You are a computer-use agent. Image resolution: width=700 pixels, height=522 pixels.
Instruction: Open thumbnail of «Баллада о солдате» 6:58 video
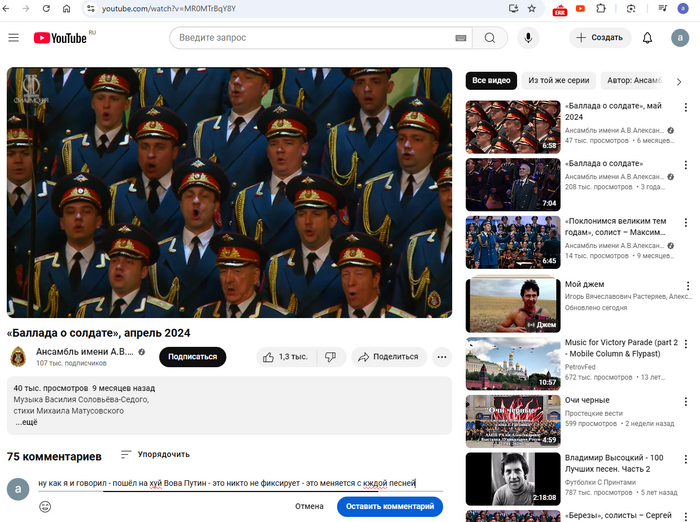coord(513,127)
